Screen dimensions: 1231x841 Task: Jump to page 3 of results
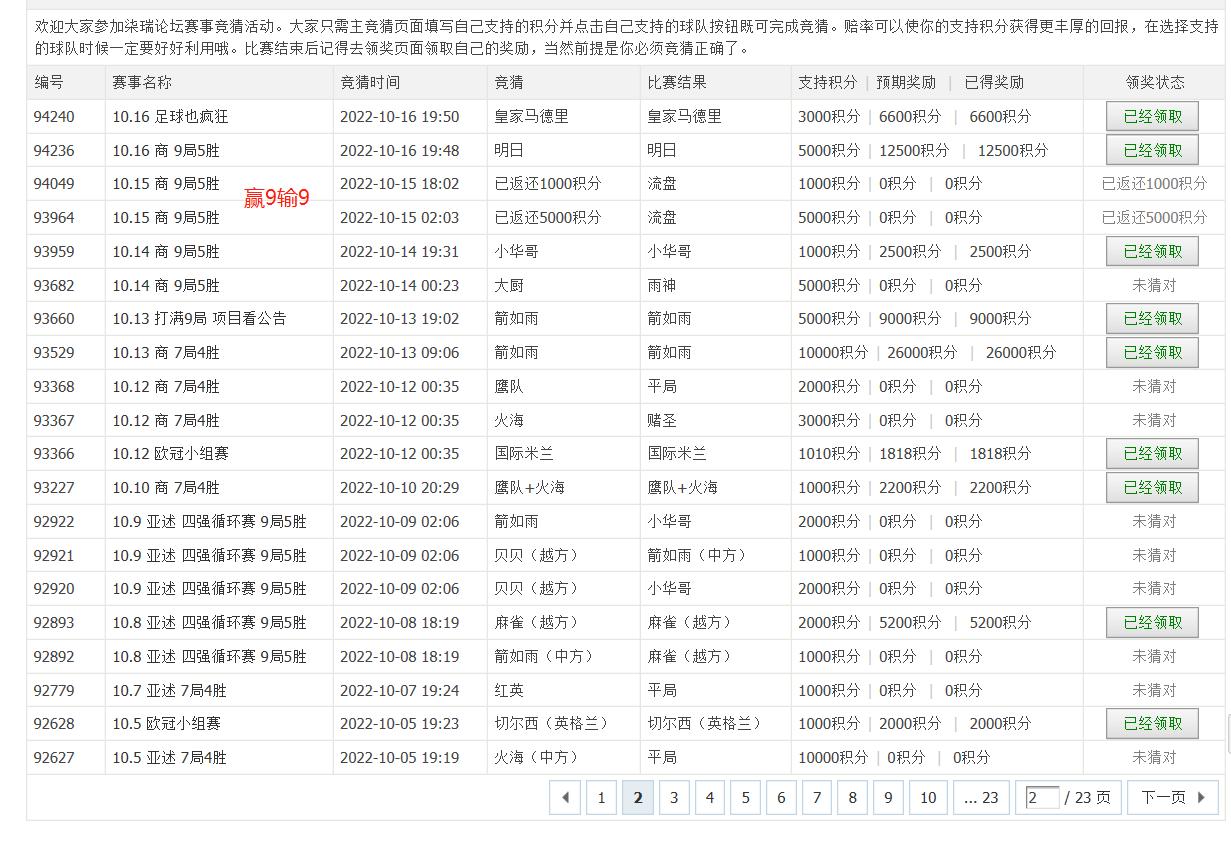click(674, 798)
